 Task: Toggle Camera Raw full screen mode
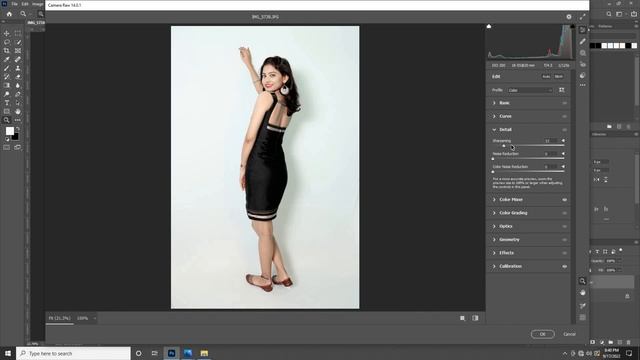582,17
